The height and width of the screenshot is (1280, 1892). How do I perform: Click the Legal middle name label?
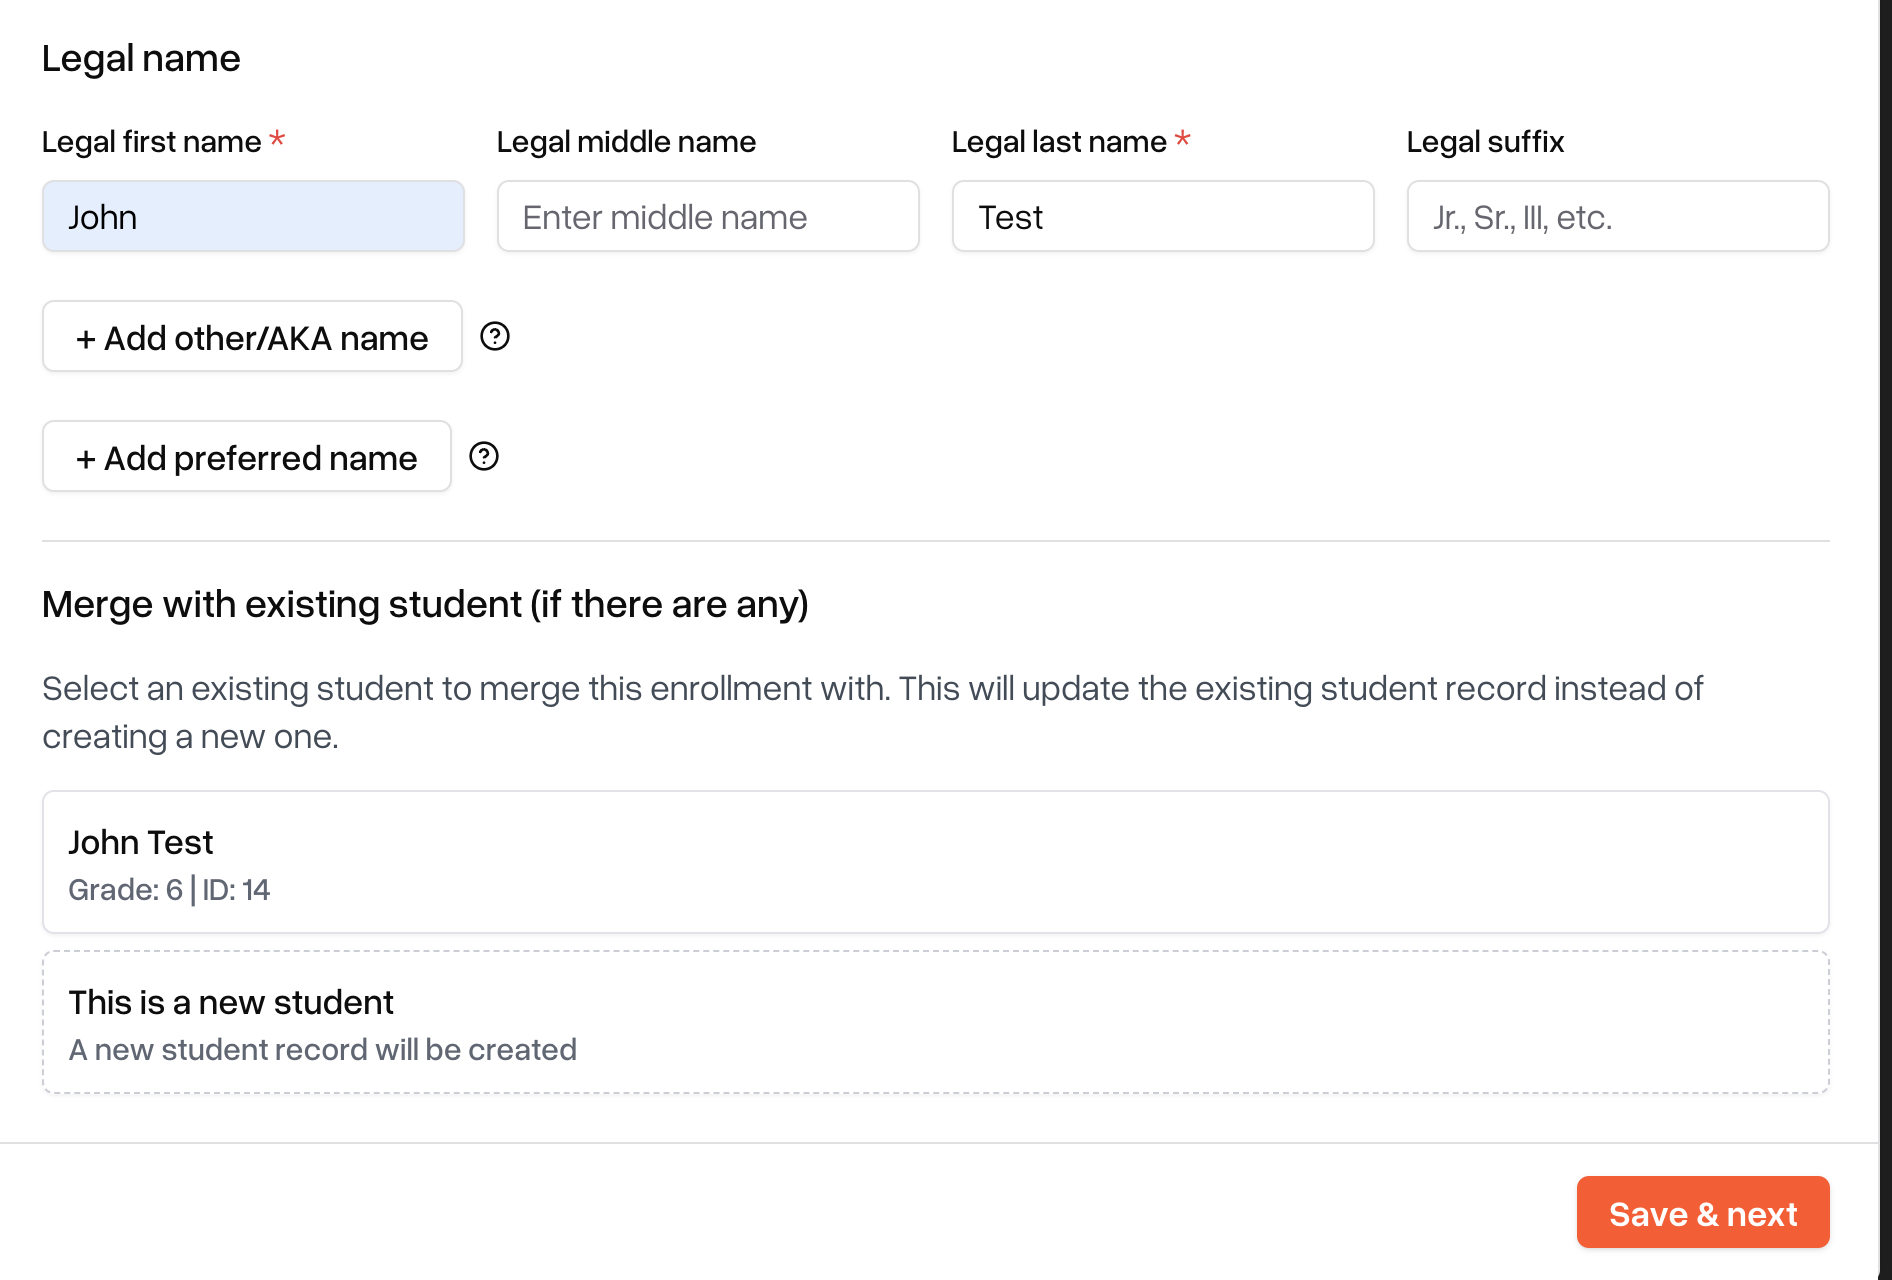[626, 142]
